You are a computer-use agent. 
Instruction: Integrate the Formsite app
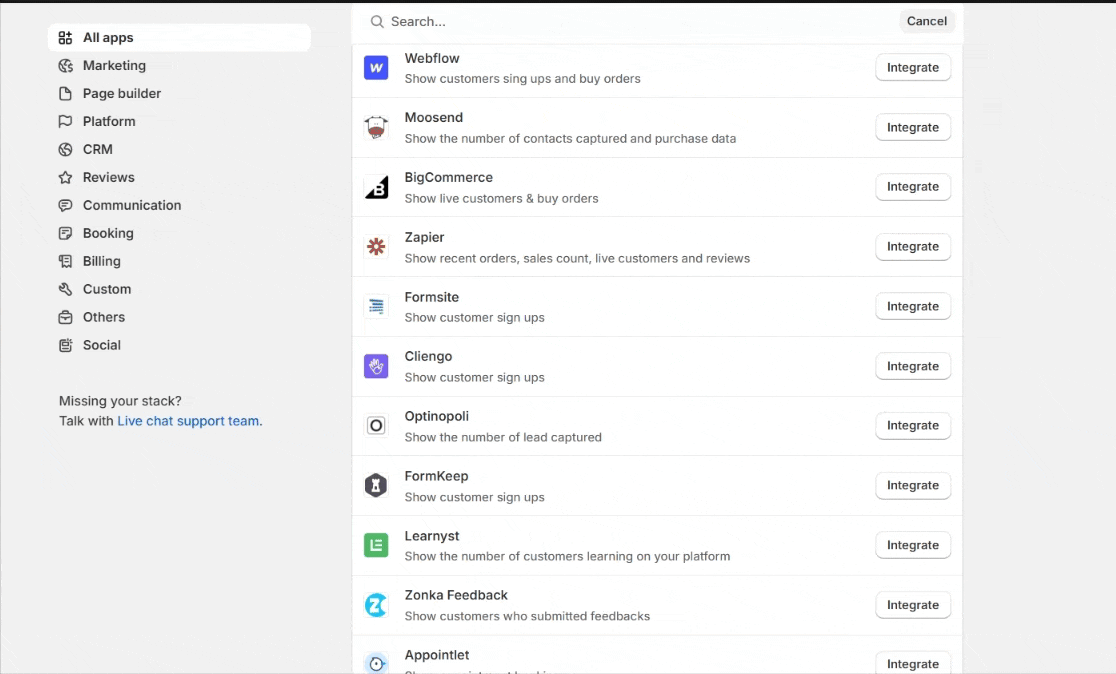(913, 306)
